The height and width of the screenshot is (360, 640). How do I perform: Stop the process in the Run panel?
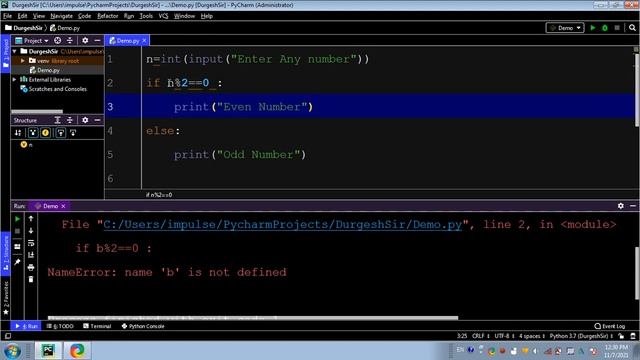click(x=17, y=231)
